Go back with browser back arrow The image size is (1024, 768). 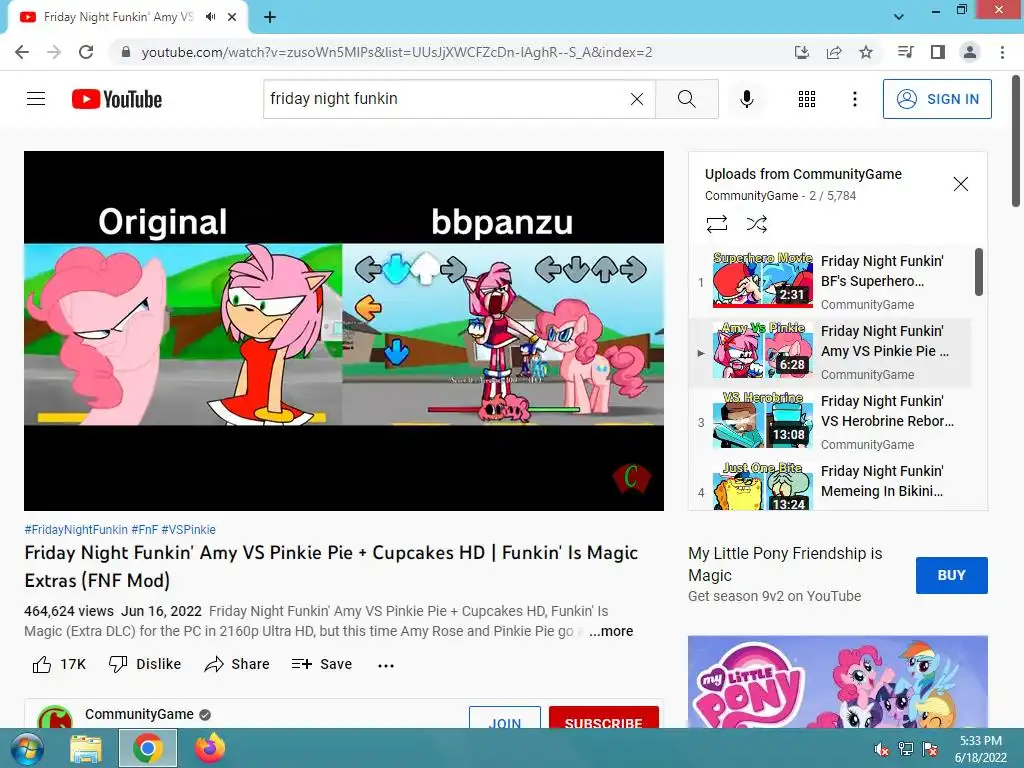(22, 52)
